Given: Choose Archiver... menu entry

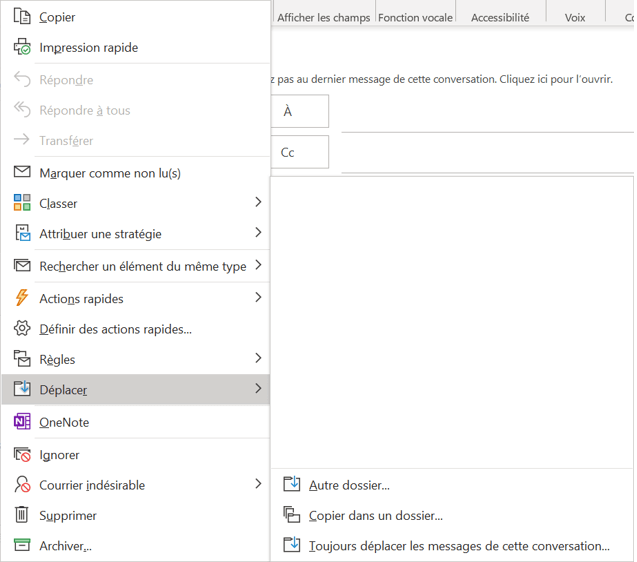Looking at the screenshot, I should click(x=136, y=545).
